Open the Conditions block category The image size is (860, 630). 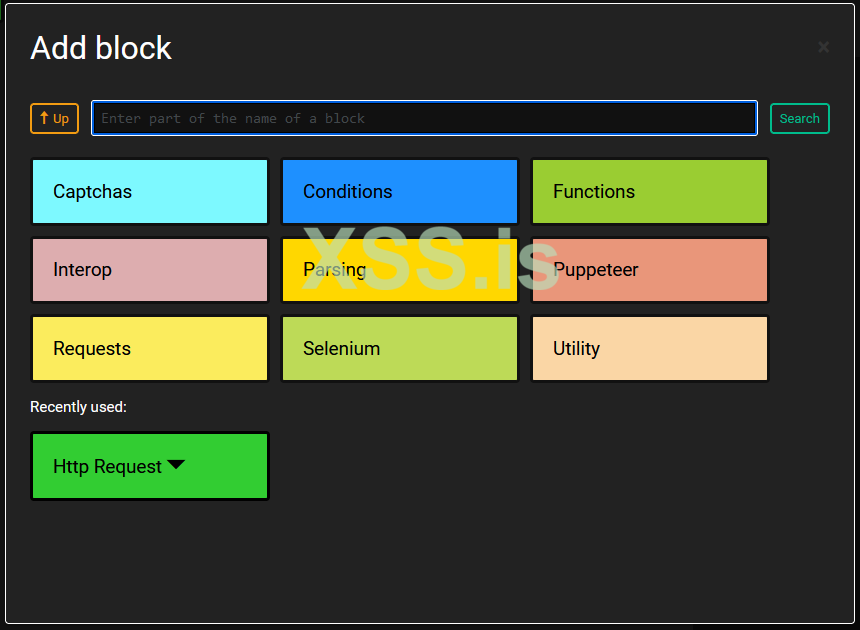click(400, 191)
